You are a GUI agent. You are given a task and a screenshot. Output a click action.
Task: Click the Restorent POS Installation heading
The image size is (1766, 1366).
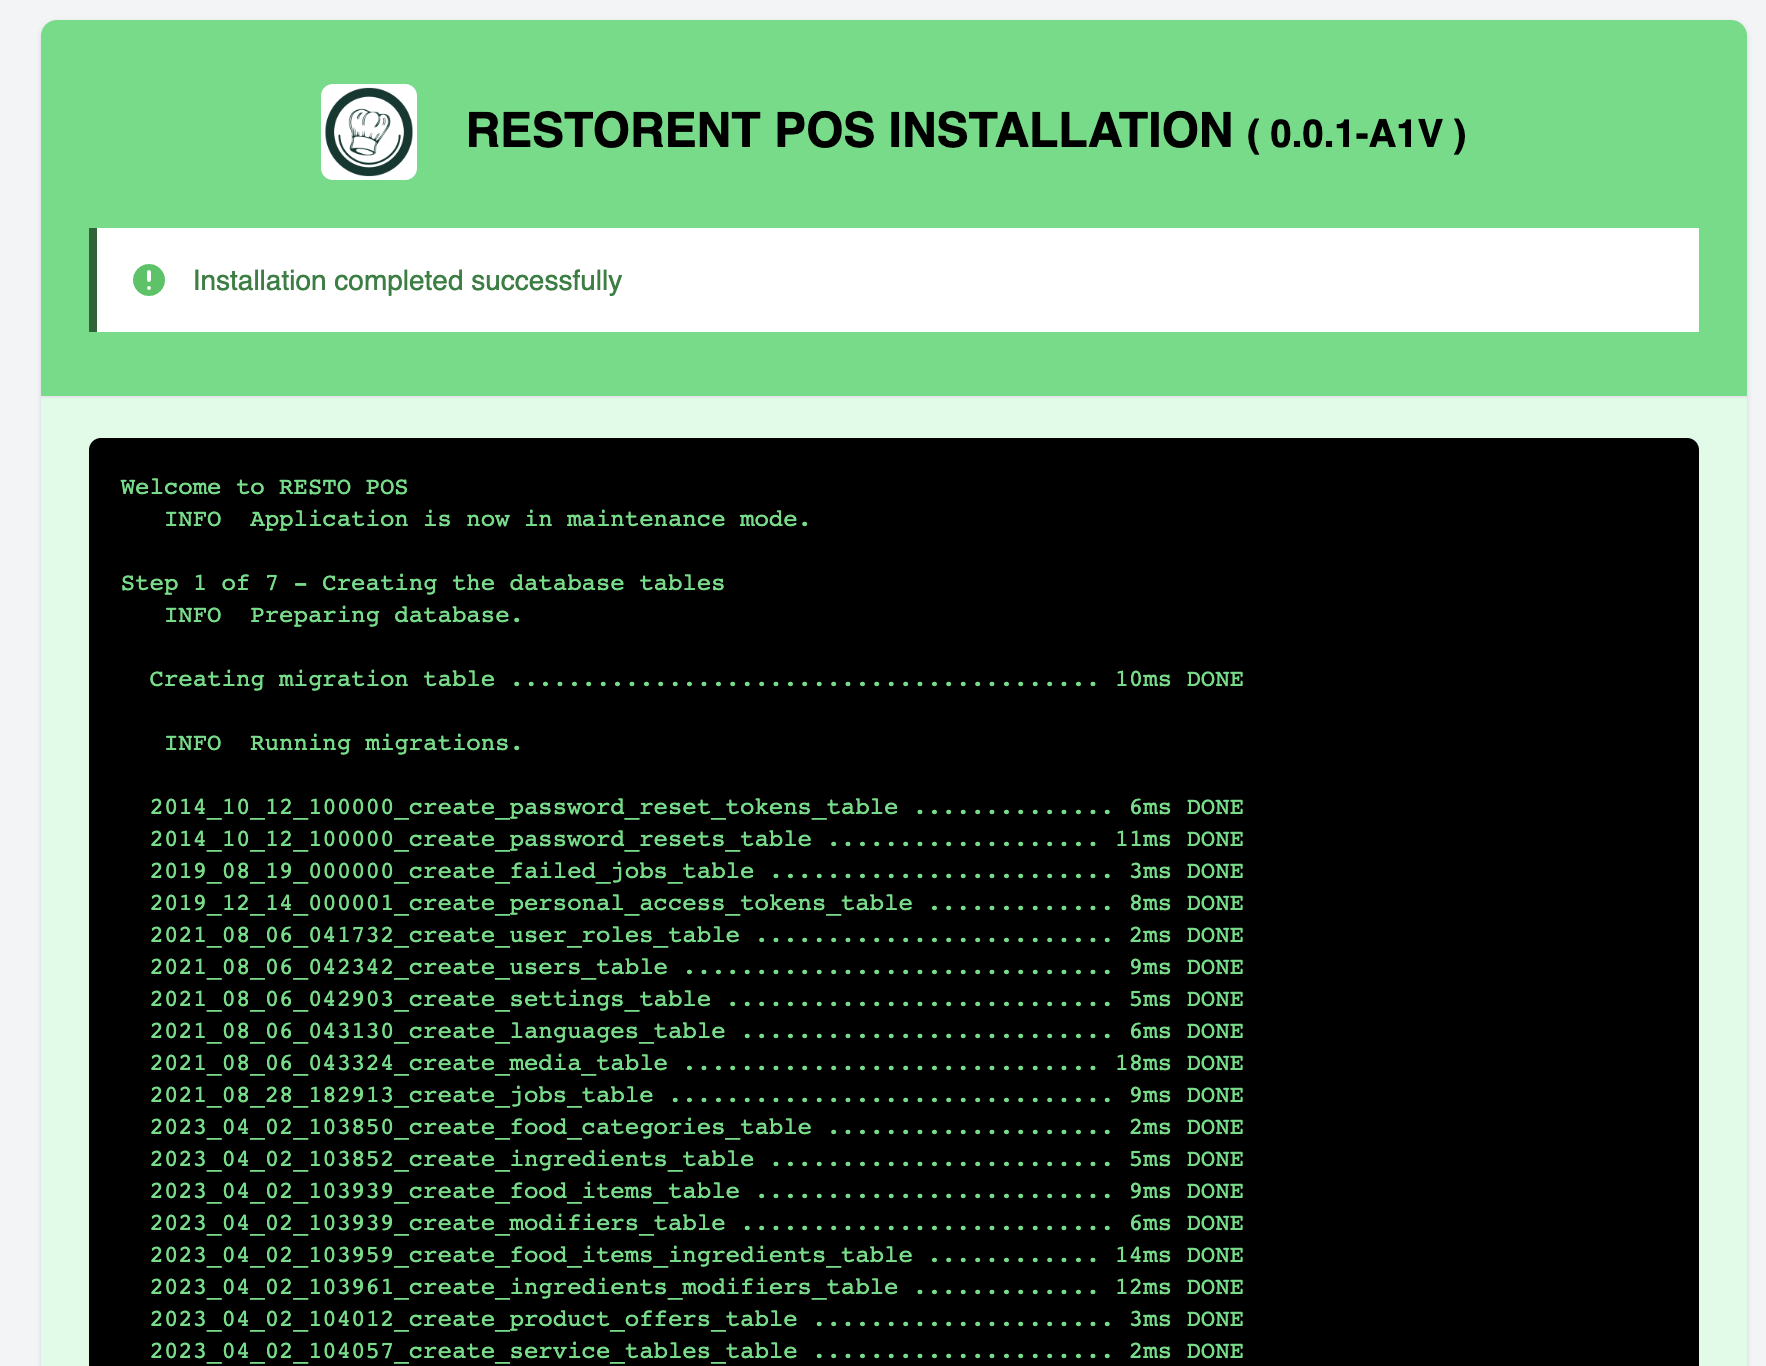(x=848, y=131)
